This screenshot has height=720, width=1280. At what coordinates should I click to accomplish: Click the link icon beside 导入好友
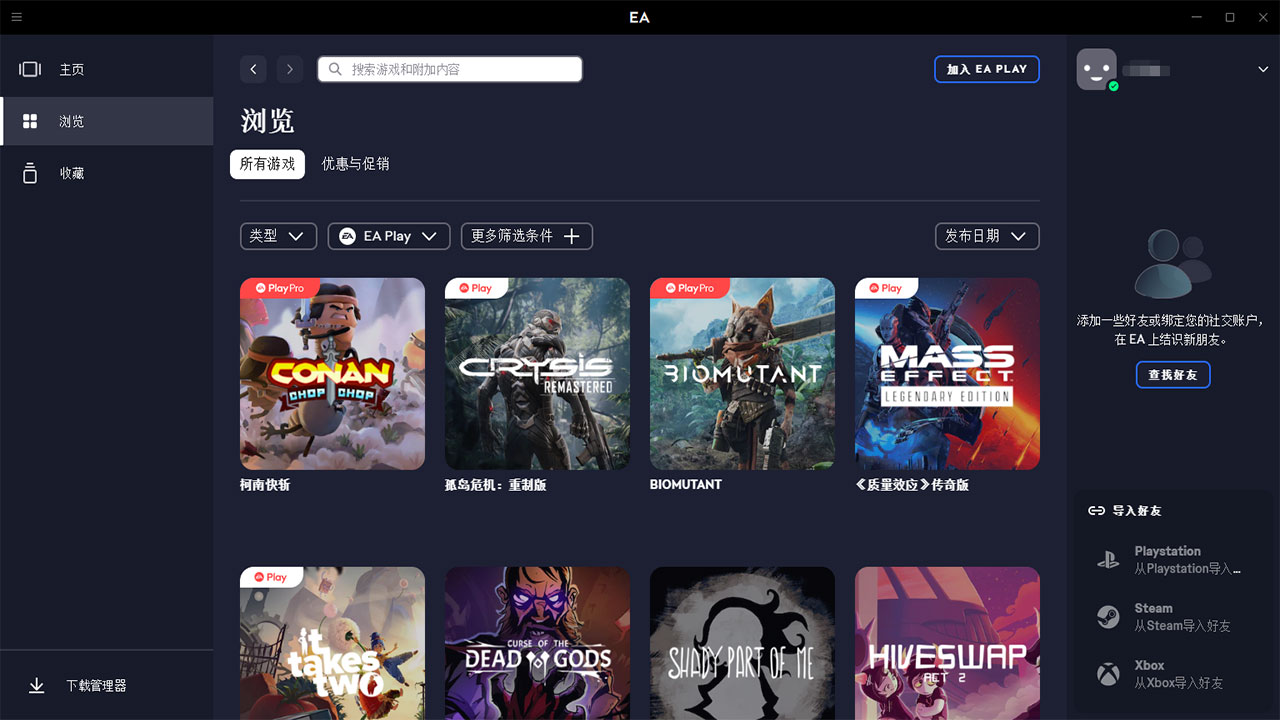coord(1096,510)
